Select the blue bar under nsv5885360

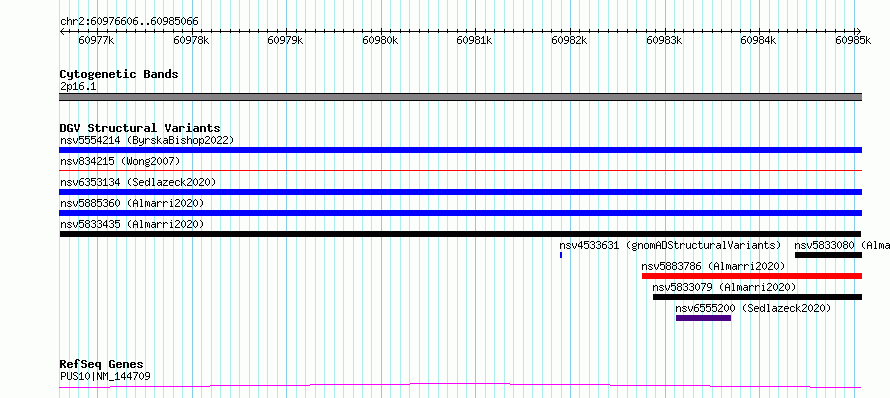tap(460, 213)
